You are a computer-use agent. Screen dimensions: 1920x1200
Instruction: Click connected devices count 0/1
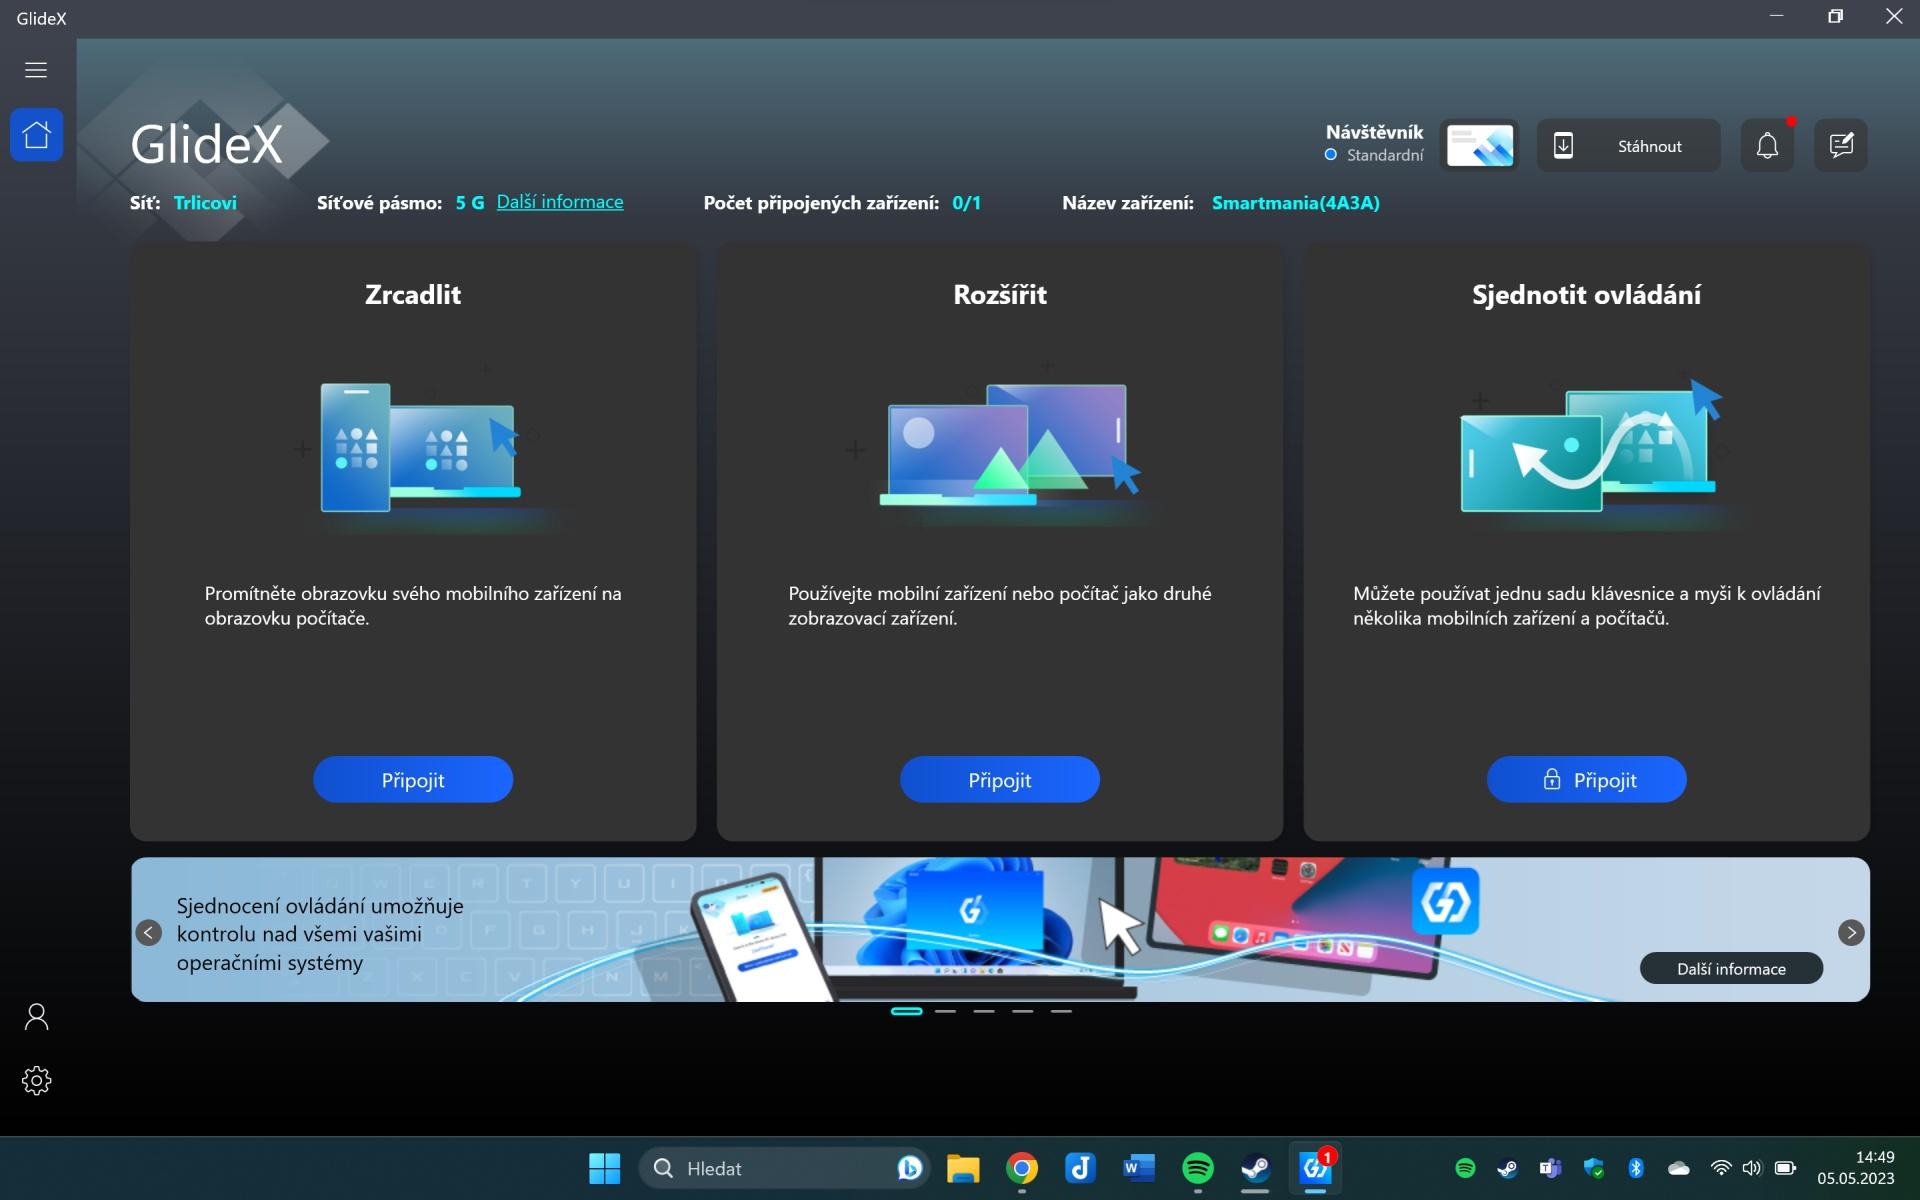(x=966, y=202)
